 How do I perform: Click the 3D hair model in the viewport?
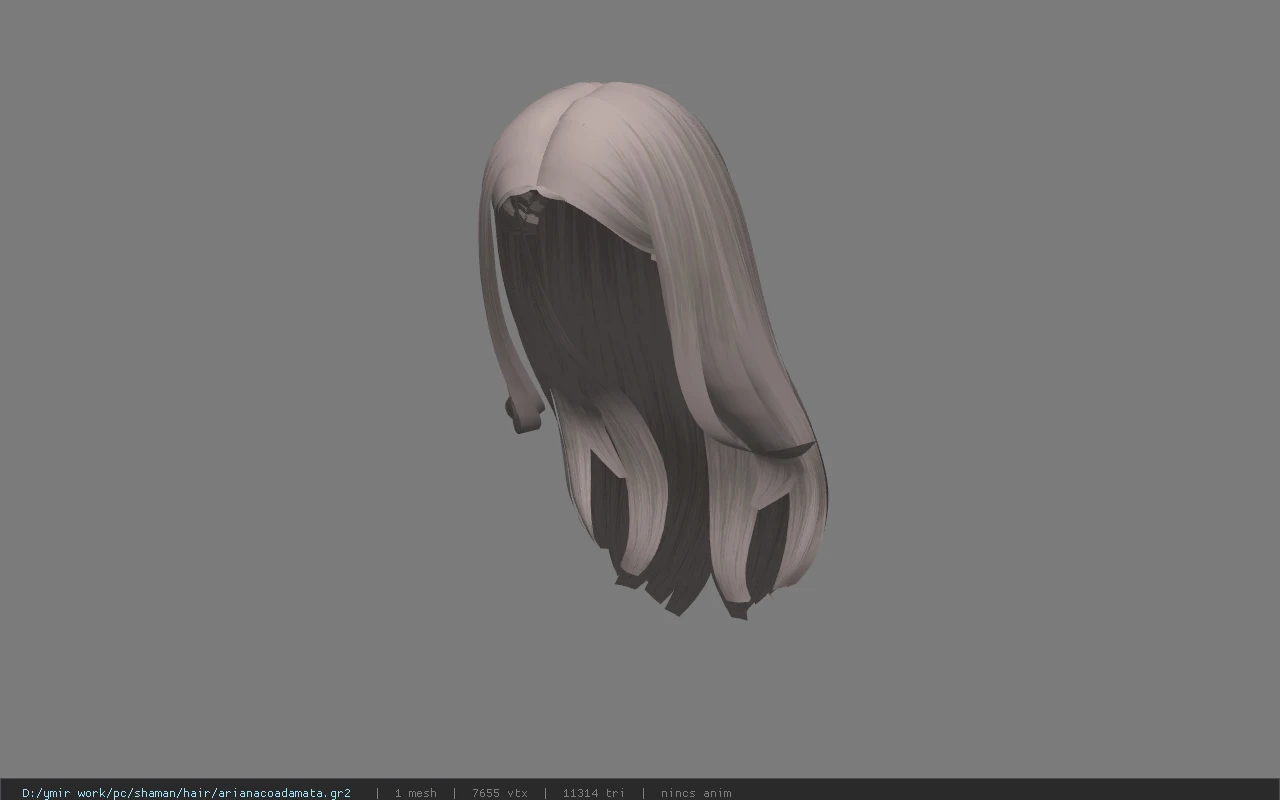(652, 350)
